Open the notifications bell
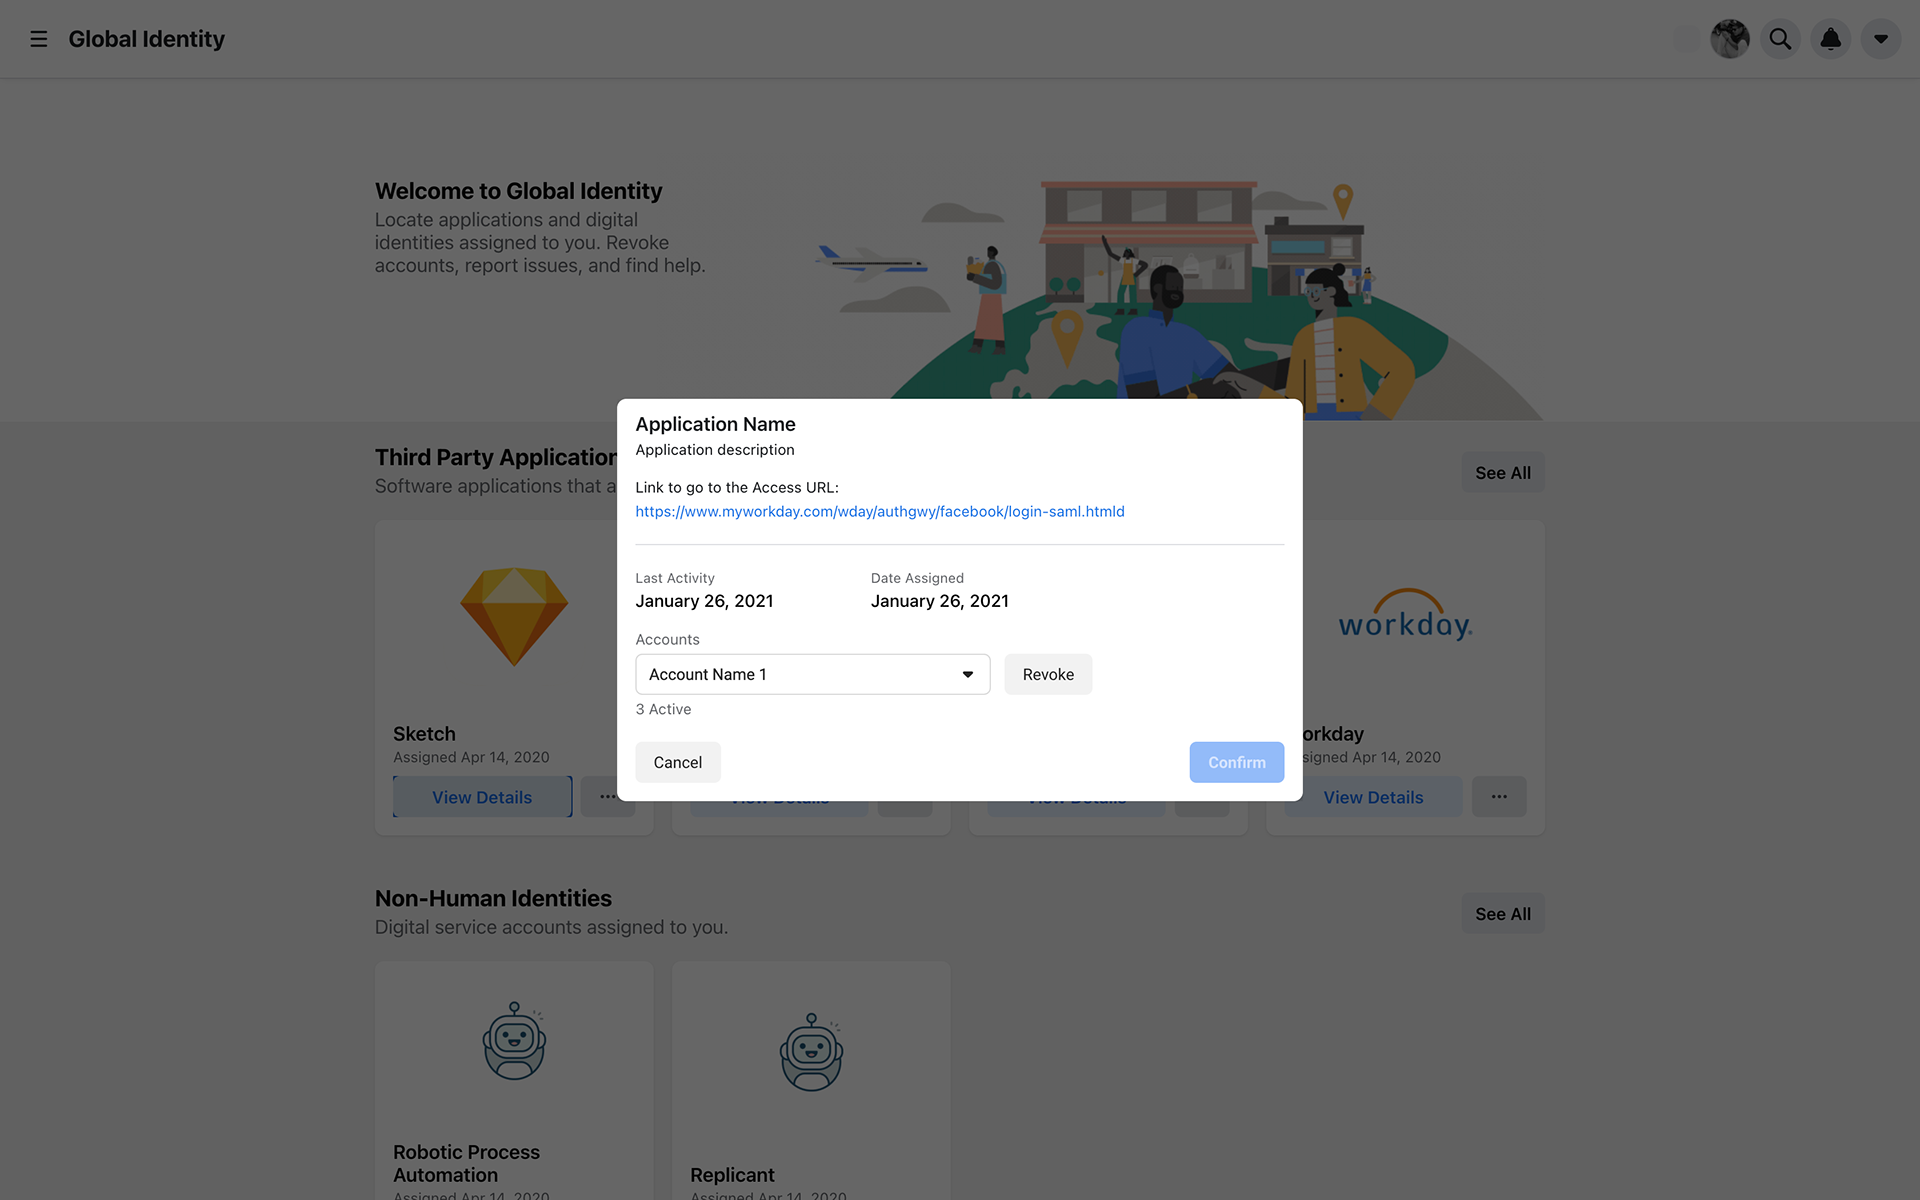 [x=1830, y=39]
